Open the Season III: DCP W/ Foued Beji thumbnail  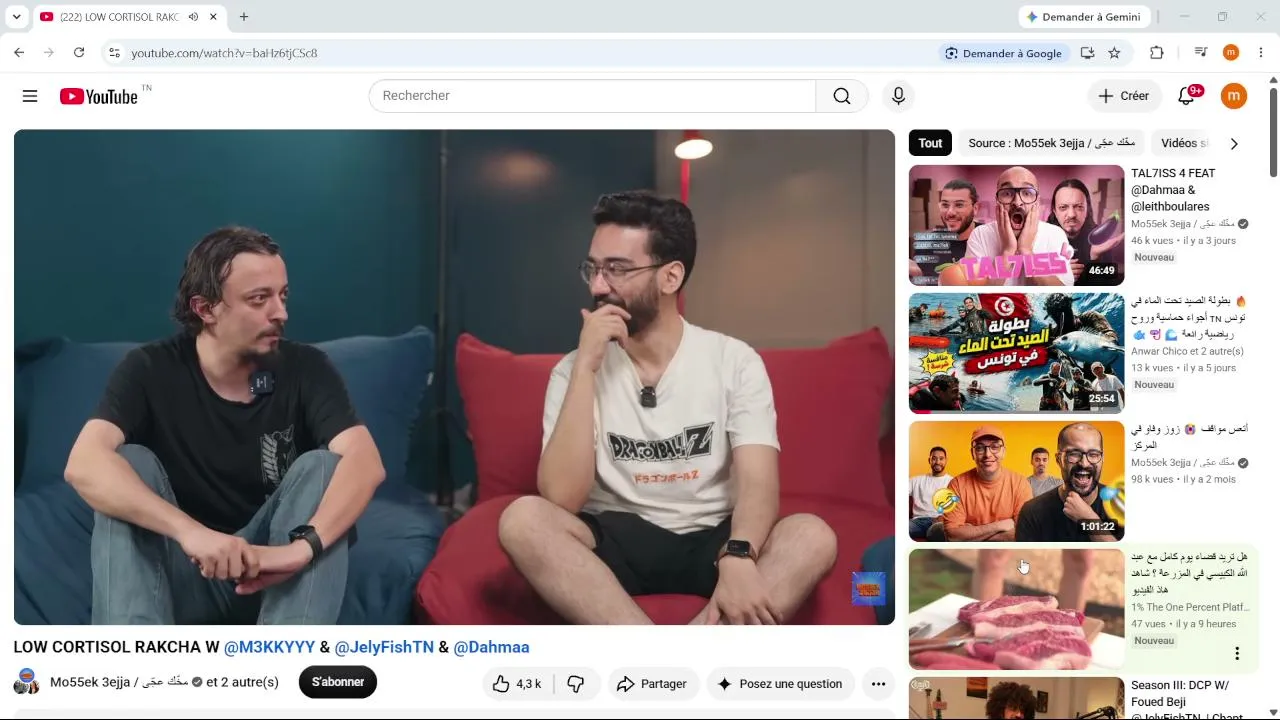(x=1016, y=698)
